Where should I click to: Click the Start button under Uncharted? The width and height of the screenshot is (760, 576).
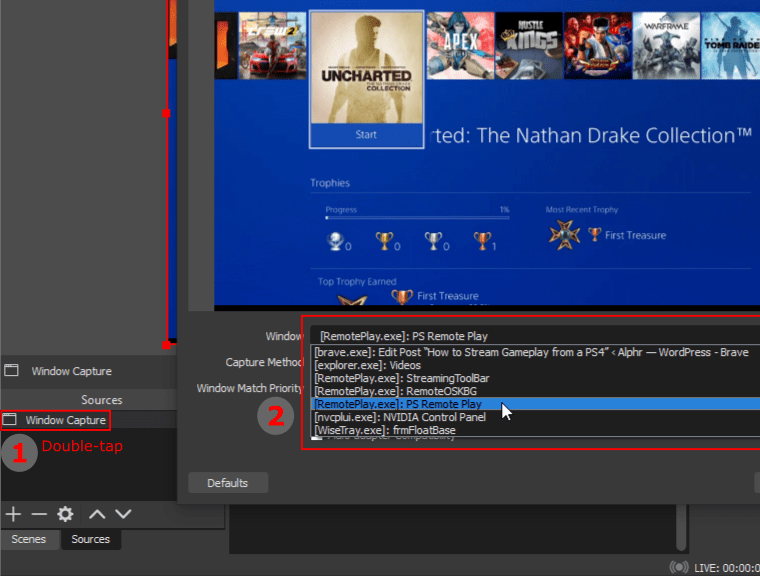coord(366,135)
